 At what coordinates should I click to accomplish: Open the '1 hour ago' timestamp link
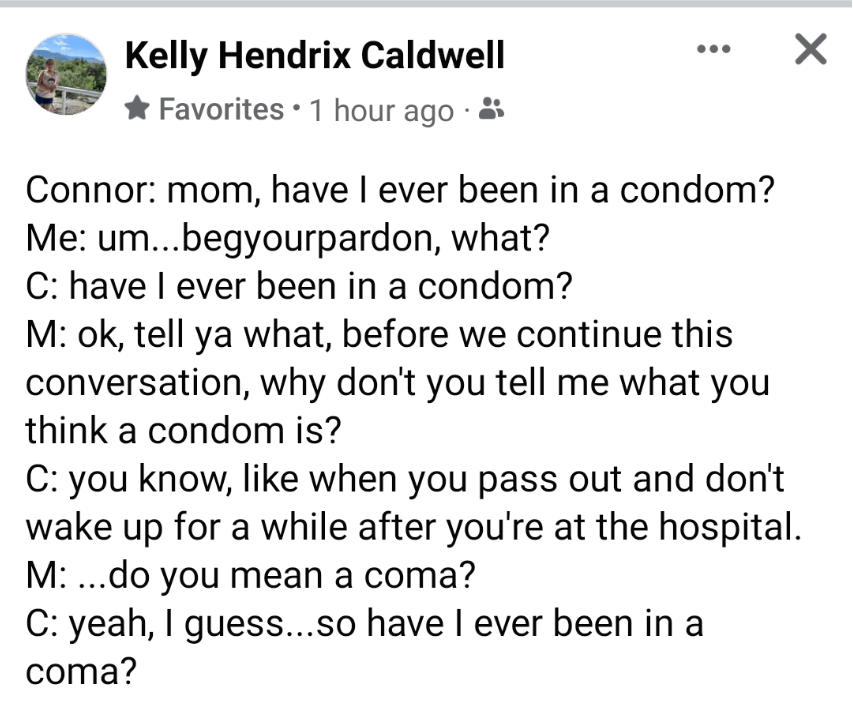(381, 110)
